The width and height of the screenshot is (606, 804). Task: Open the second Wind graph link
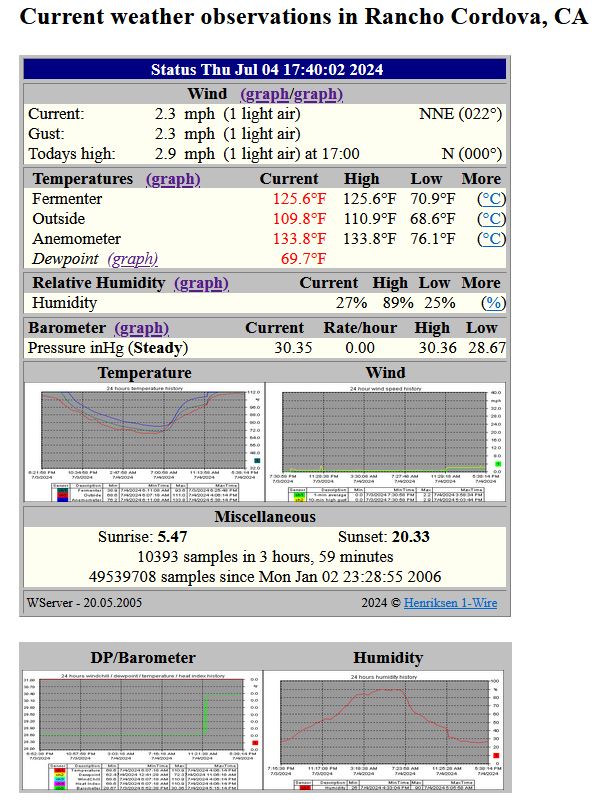pyautogui.click(x=316, y=94)
